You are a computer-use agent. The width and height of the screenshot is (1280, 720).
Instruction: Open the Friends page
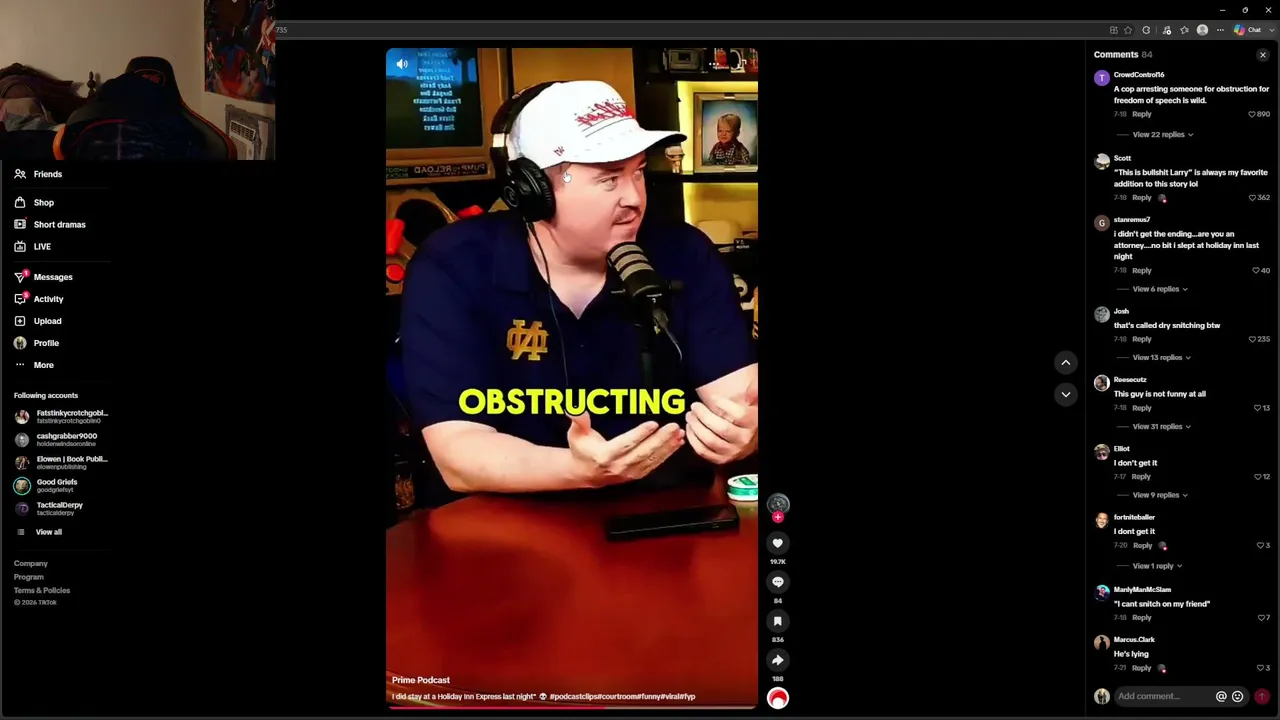point(48,174)
